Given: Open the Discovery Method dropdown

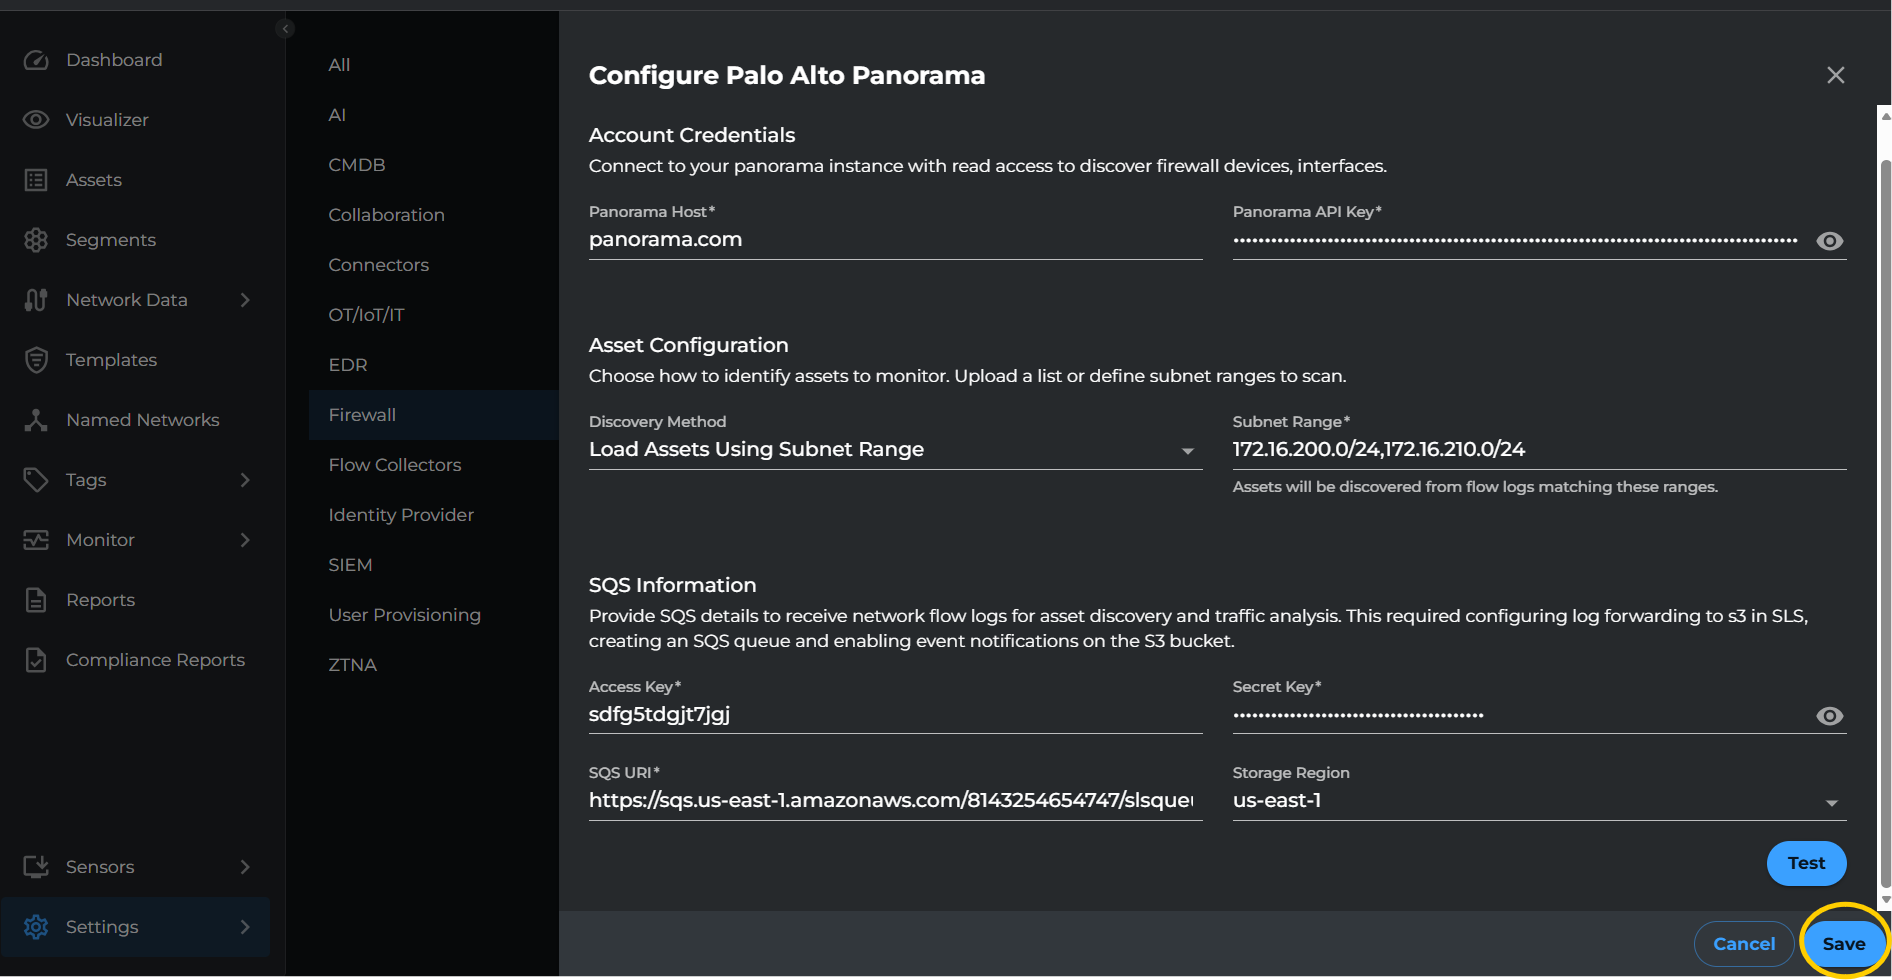Looking at the screenshot, I should 1188,451.
